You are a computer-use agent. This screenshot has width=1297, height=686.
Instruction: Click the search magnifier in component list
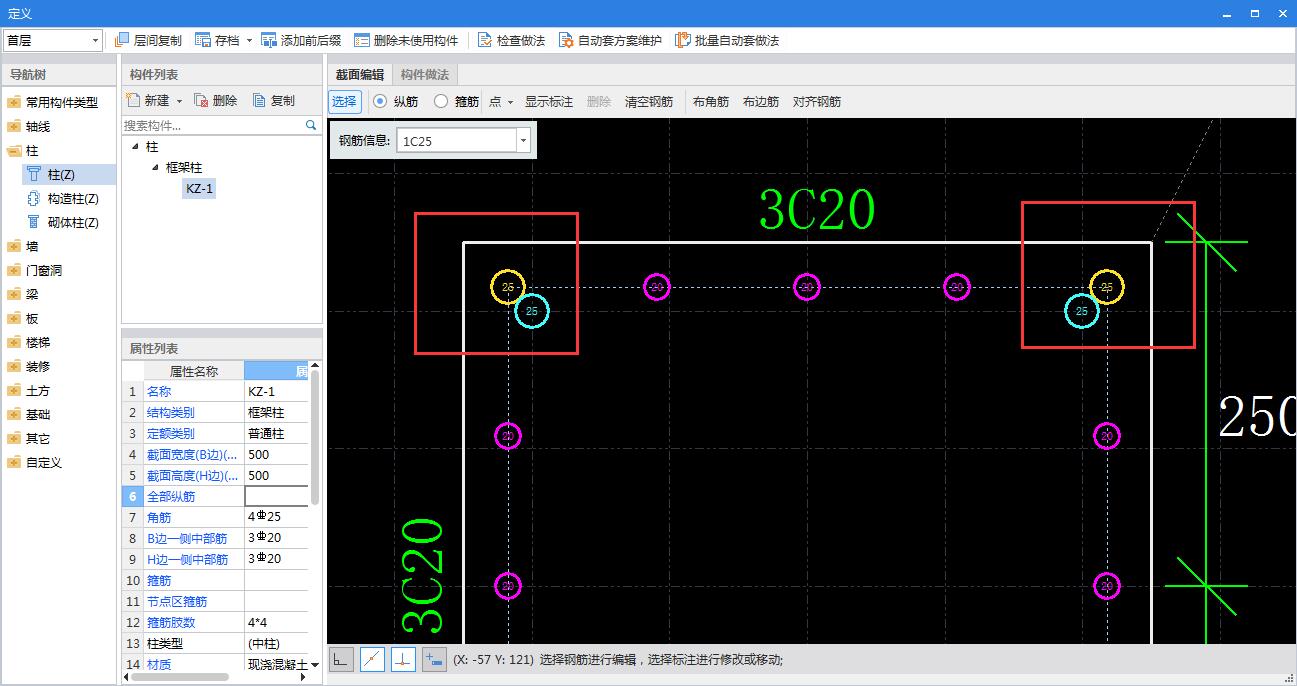point(311,126)
